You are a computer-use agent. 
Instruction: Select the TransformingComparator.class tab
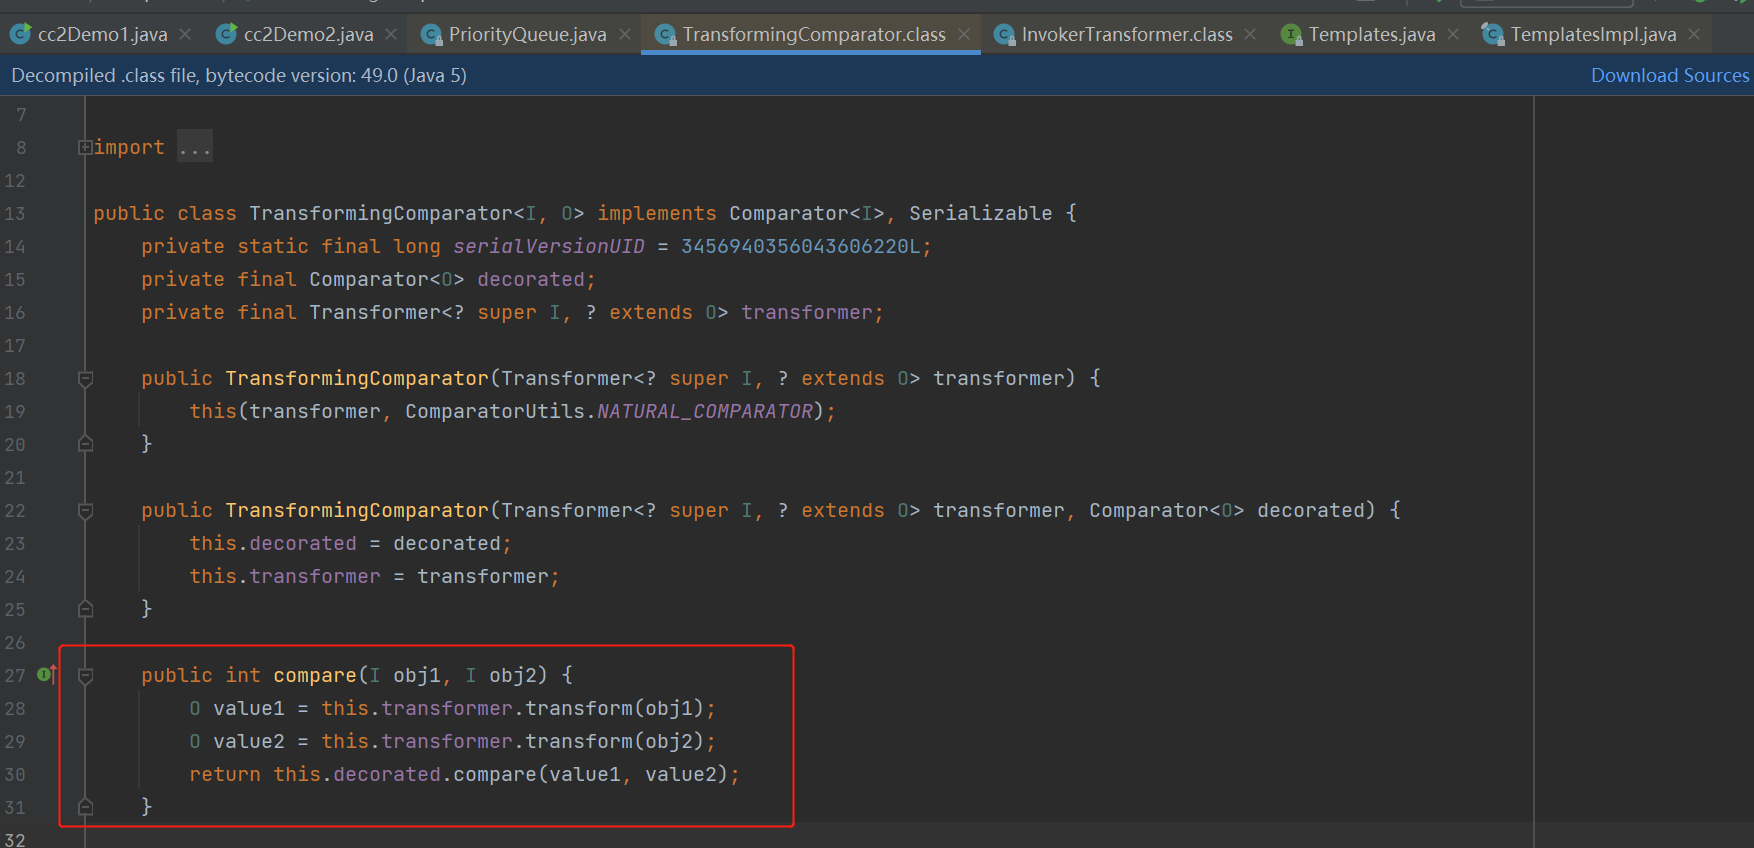tap(814, 34)
